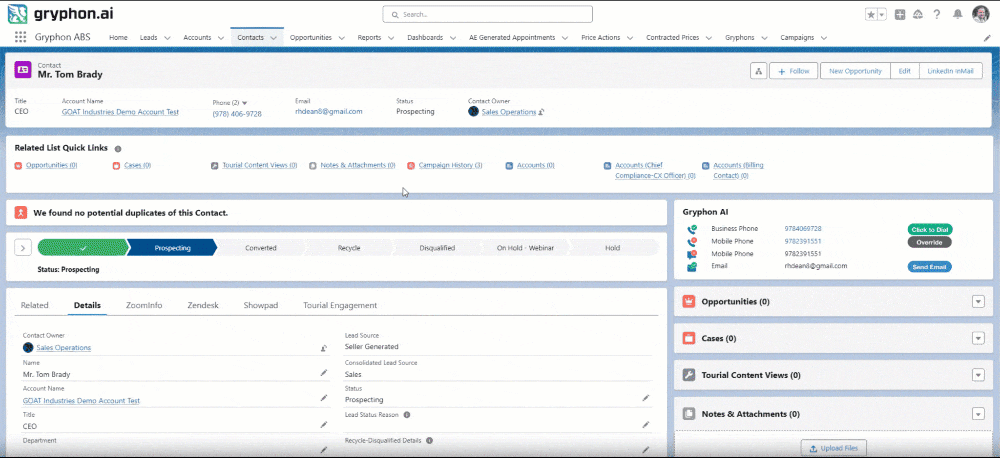The height and width of the screenshot is (458, 1000).
Task: Edit the Lead Status Reason pencil icon
Action: (646, 424)
